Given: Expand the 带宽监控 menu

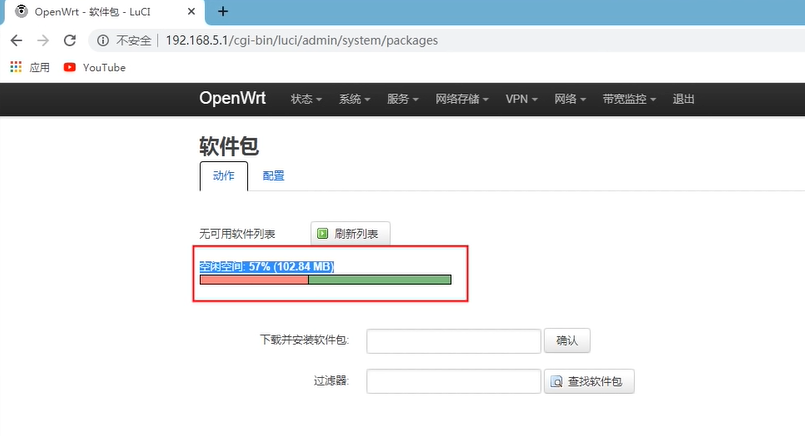Looking at the screenshot, I should click(629, 99).
